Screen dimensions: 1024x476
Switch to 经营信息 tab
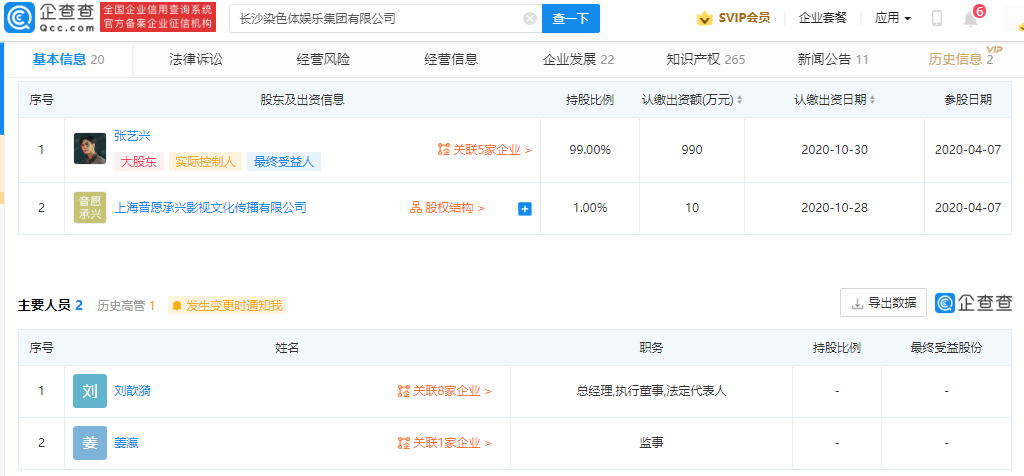click(x=451, y=59)
